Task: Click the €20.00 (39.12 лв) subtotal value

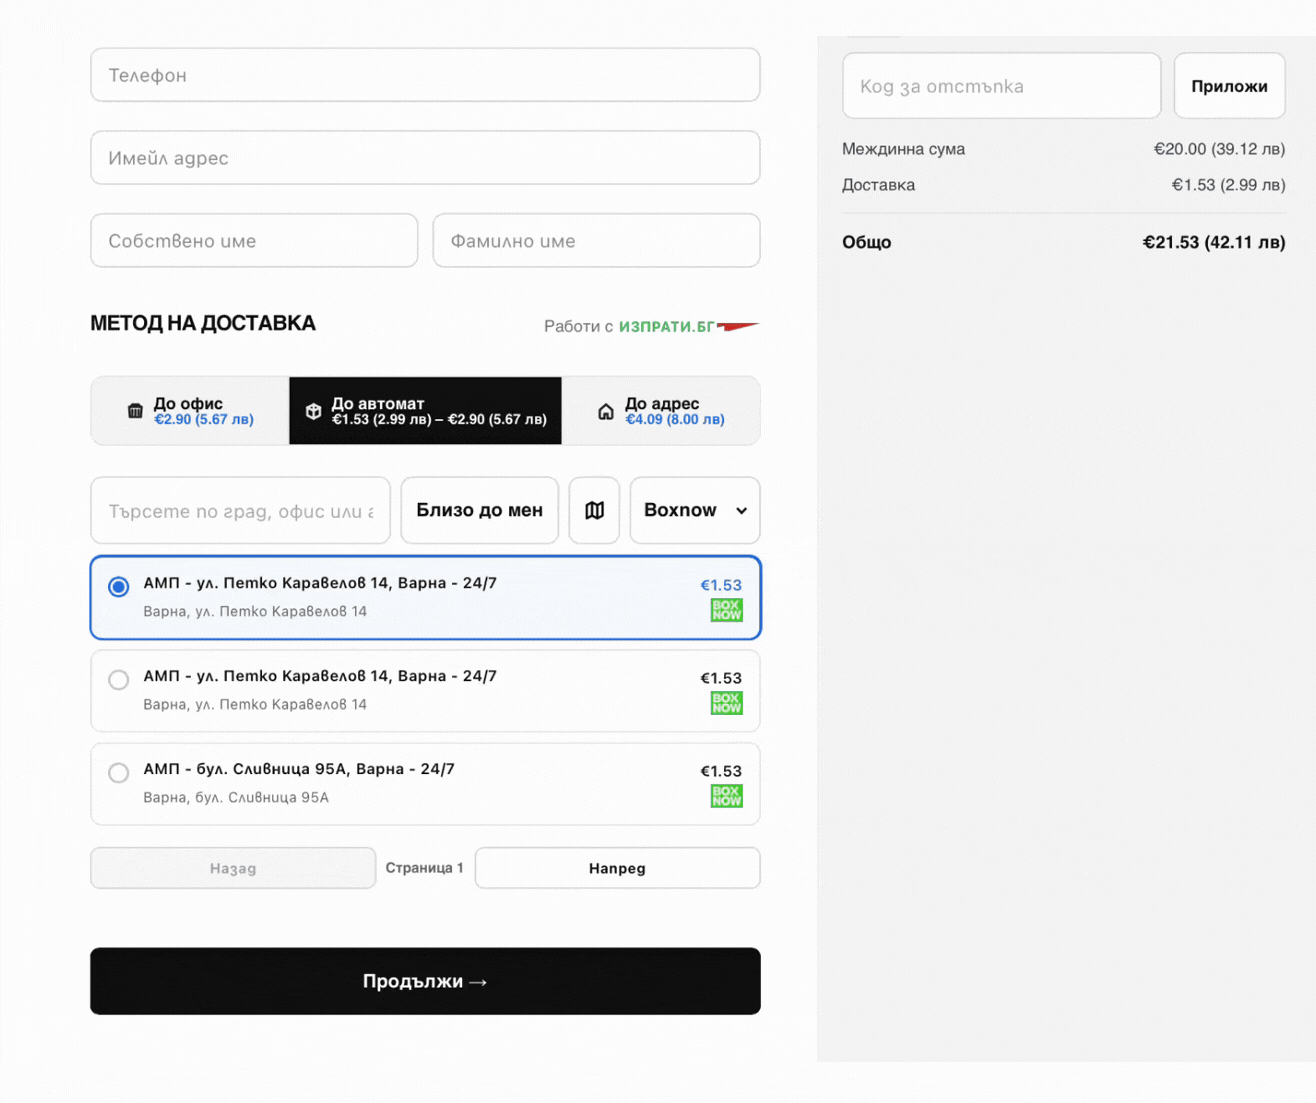Action: coord(1219,149)
